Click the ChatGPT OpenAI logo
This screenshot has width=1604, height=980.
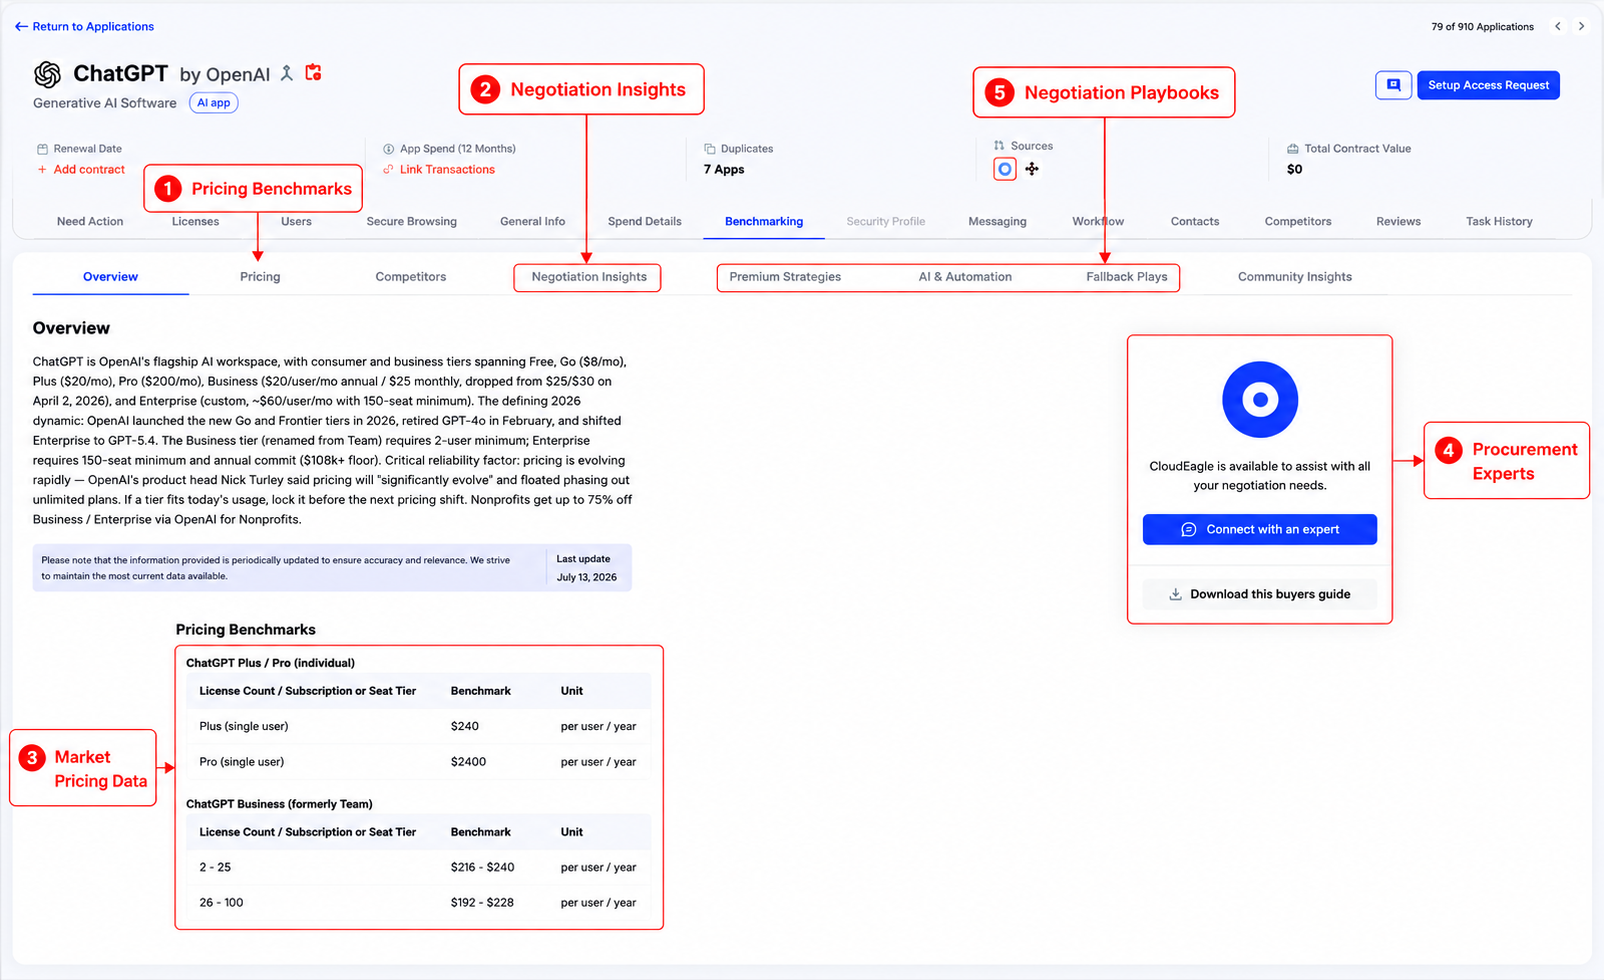click(x=47, y=74)
